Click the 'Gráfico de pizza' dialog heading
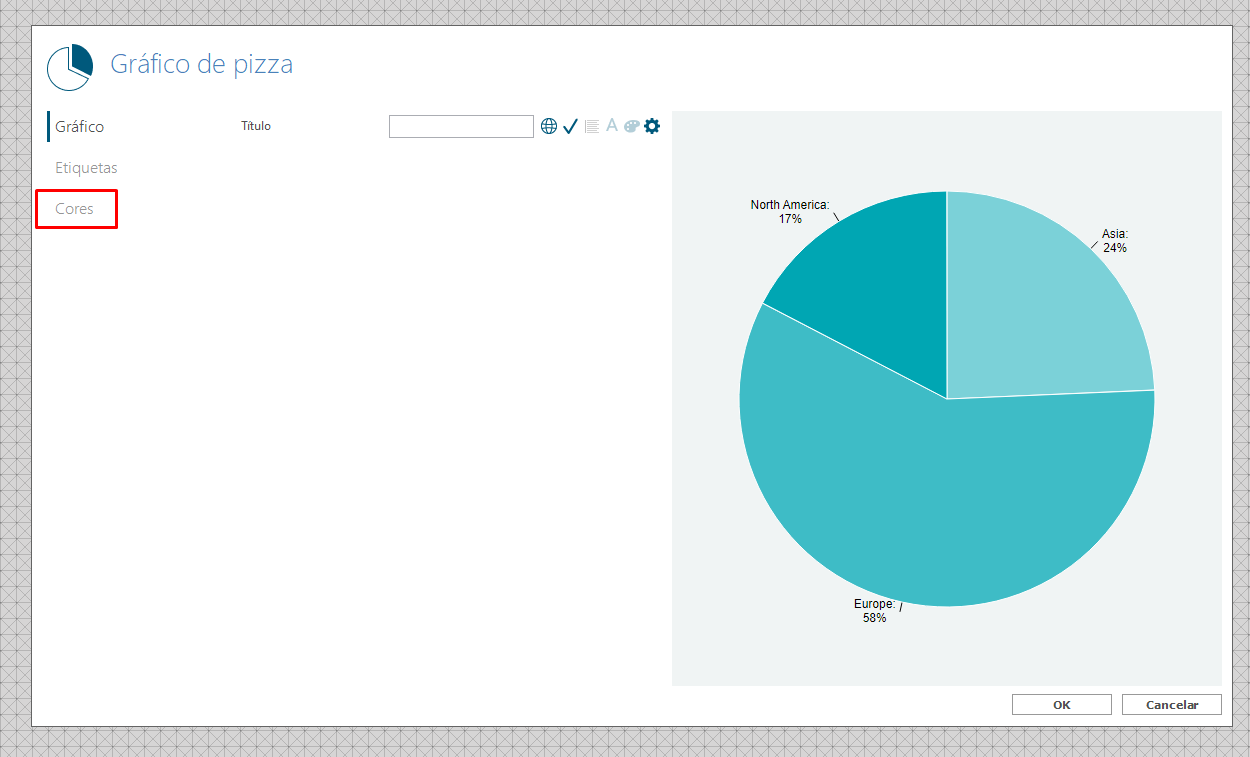 tap(201, 65)
